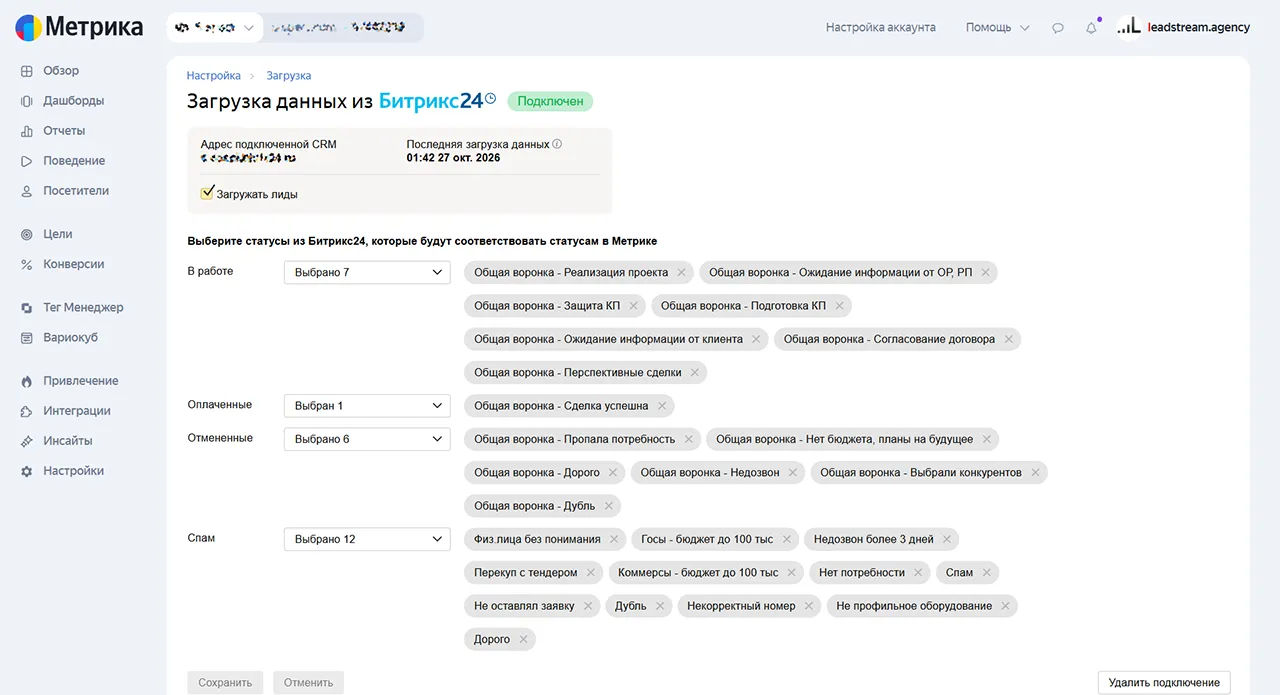Remove the 'Общая воронка - Согласование договора' tag
Image resolution: width=1280 pixels, height=695 pixels.
click(1009, 339)
